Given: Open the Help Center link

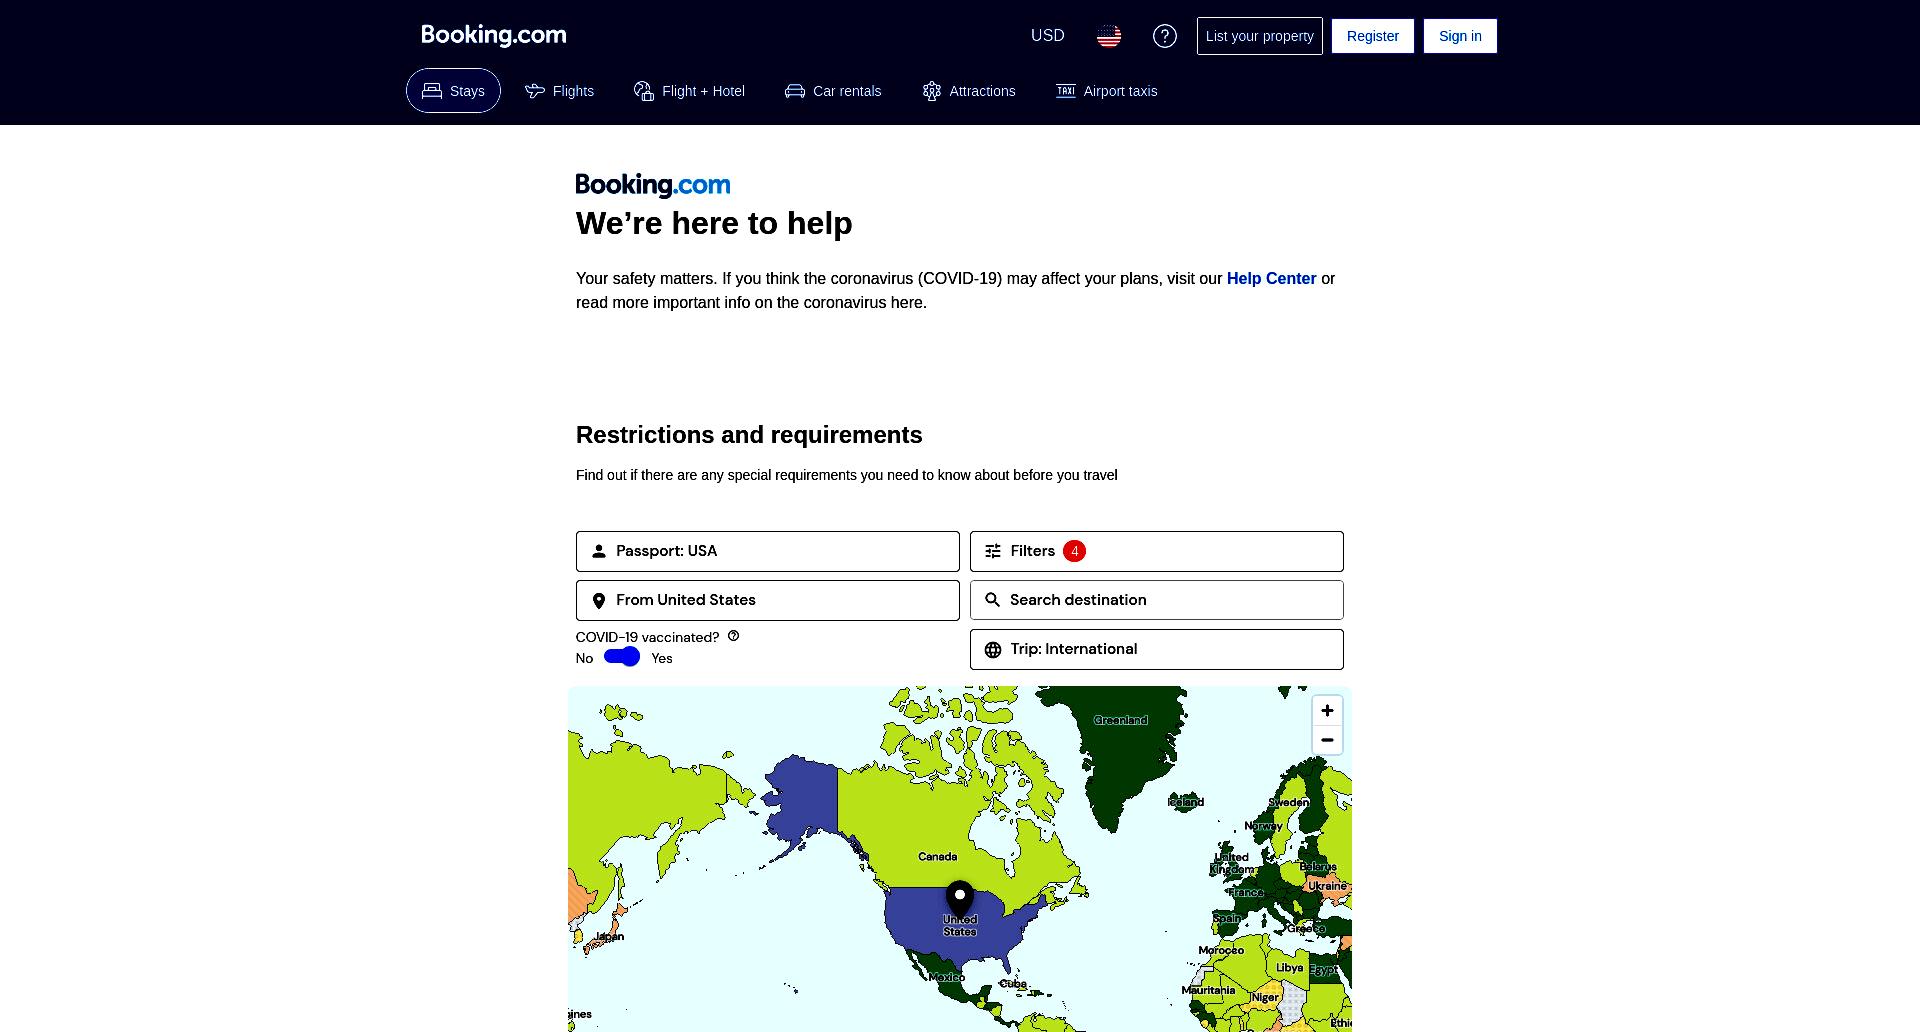Looking at the screenshot, I should pyautogui.click(x=1271, y=279).
